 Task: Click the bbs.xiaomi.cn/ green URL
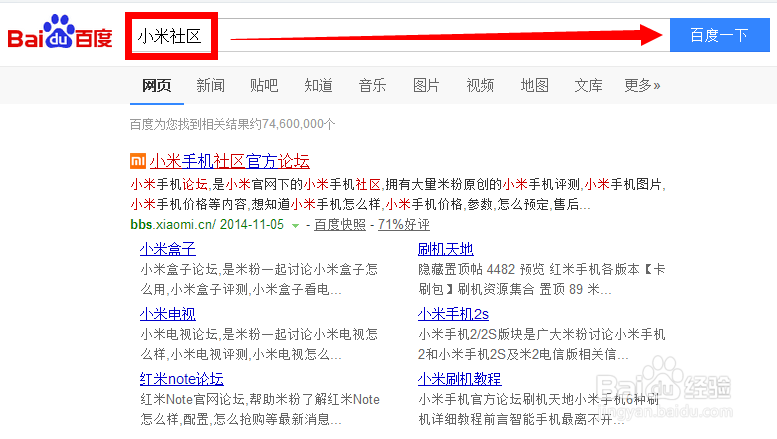pyautogui.click(x=173, y=224)
